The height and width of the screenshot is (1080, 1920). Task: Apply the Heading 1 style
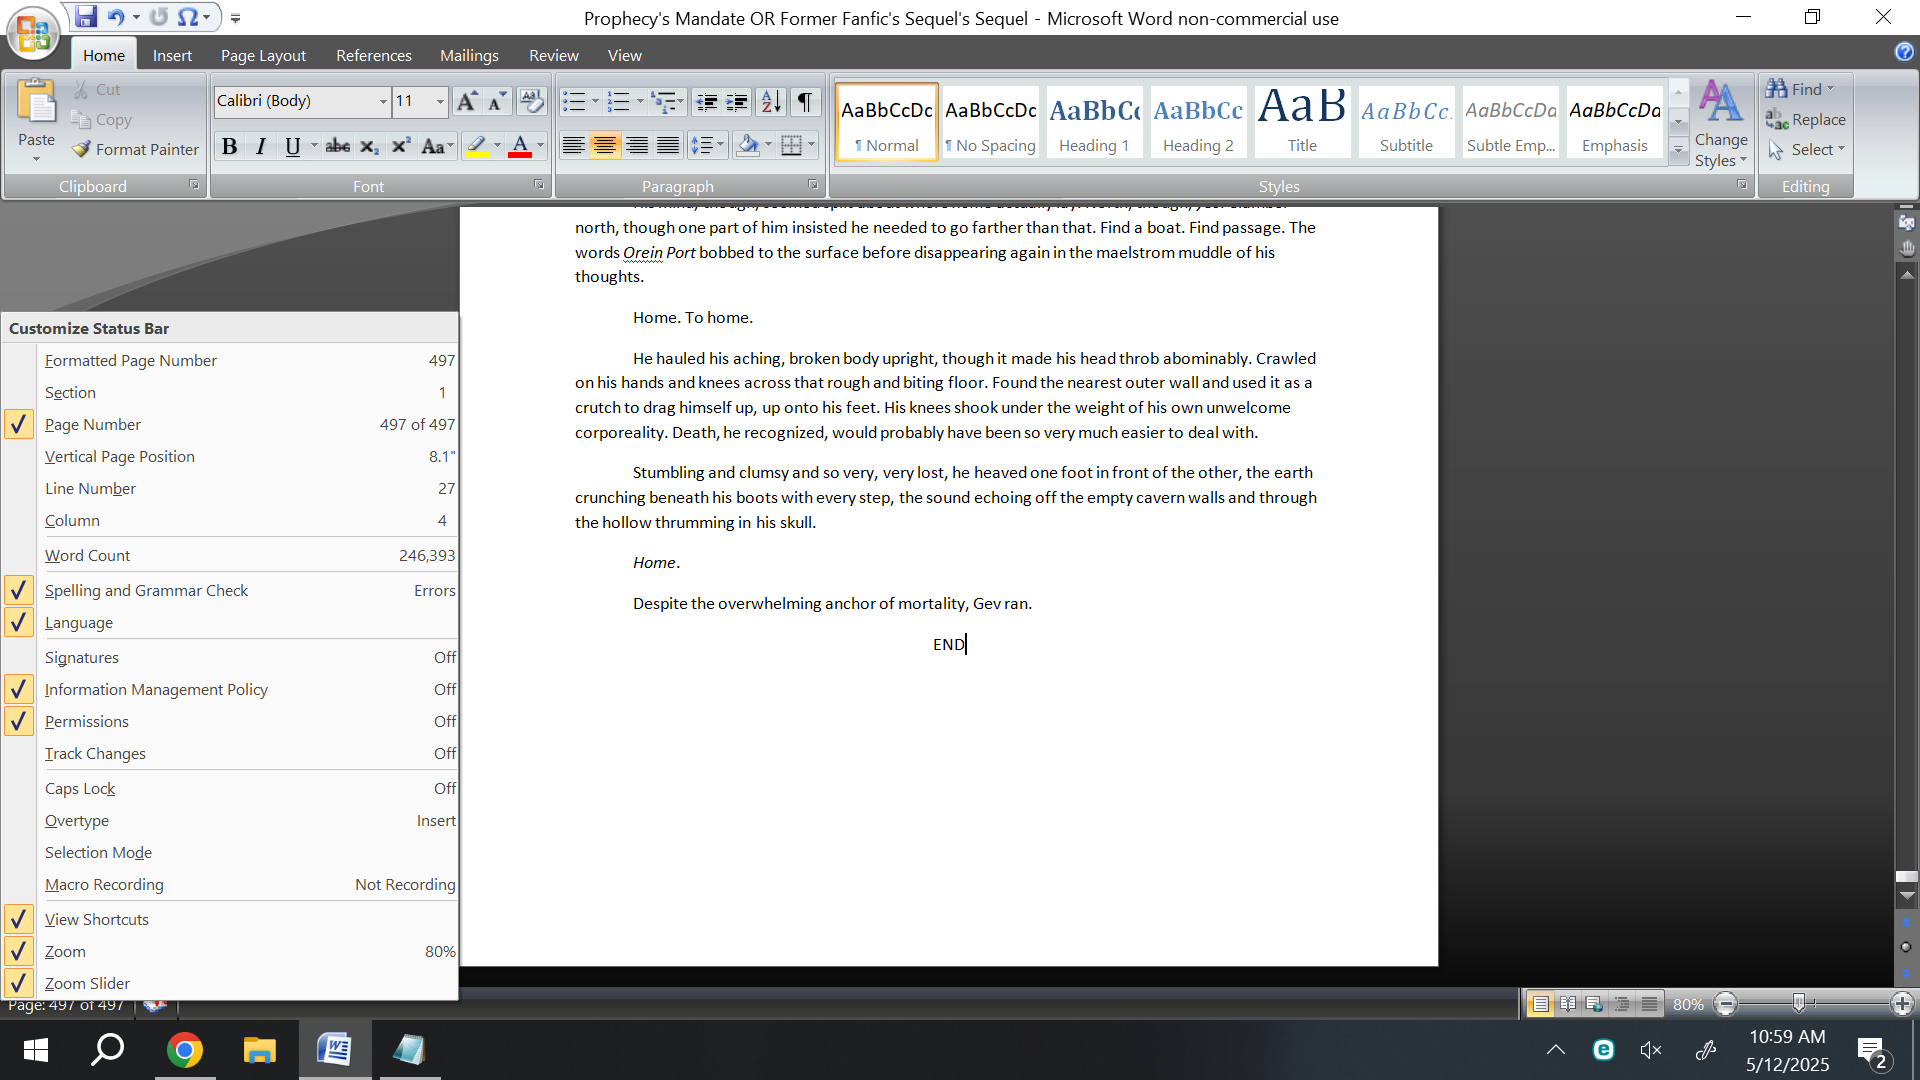[x=1094, y=121]
